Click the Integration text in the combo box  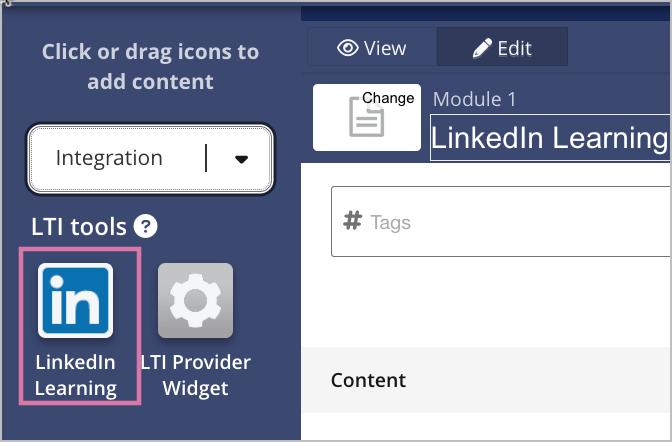109,158
